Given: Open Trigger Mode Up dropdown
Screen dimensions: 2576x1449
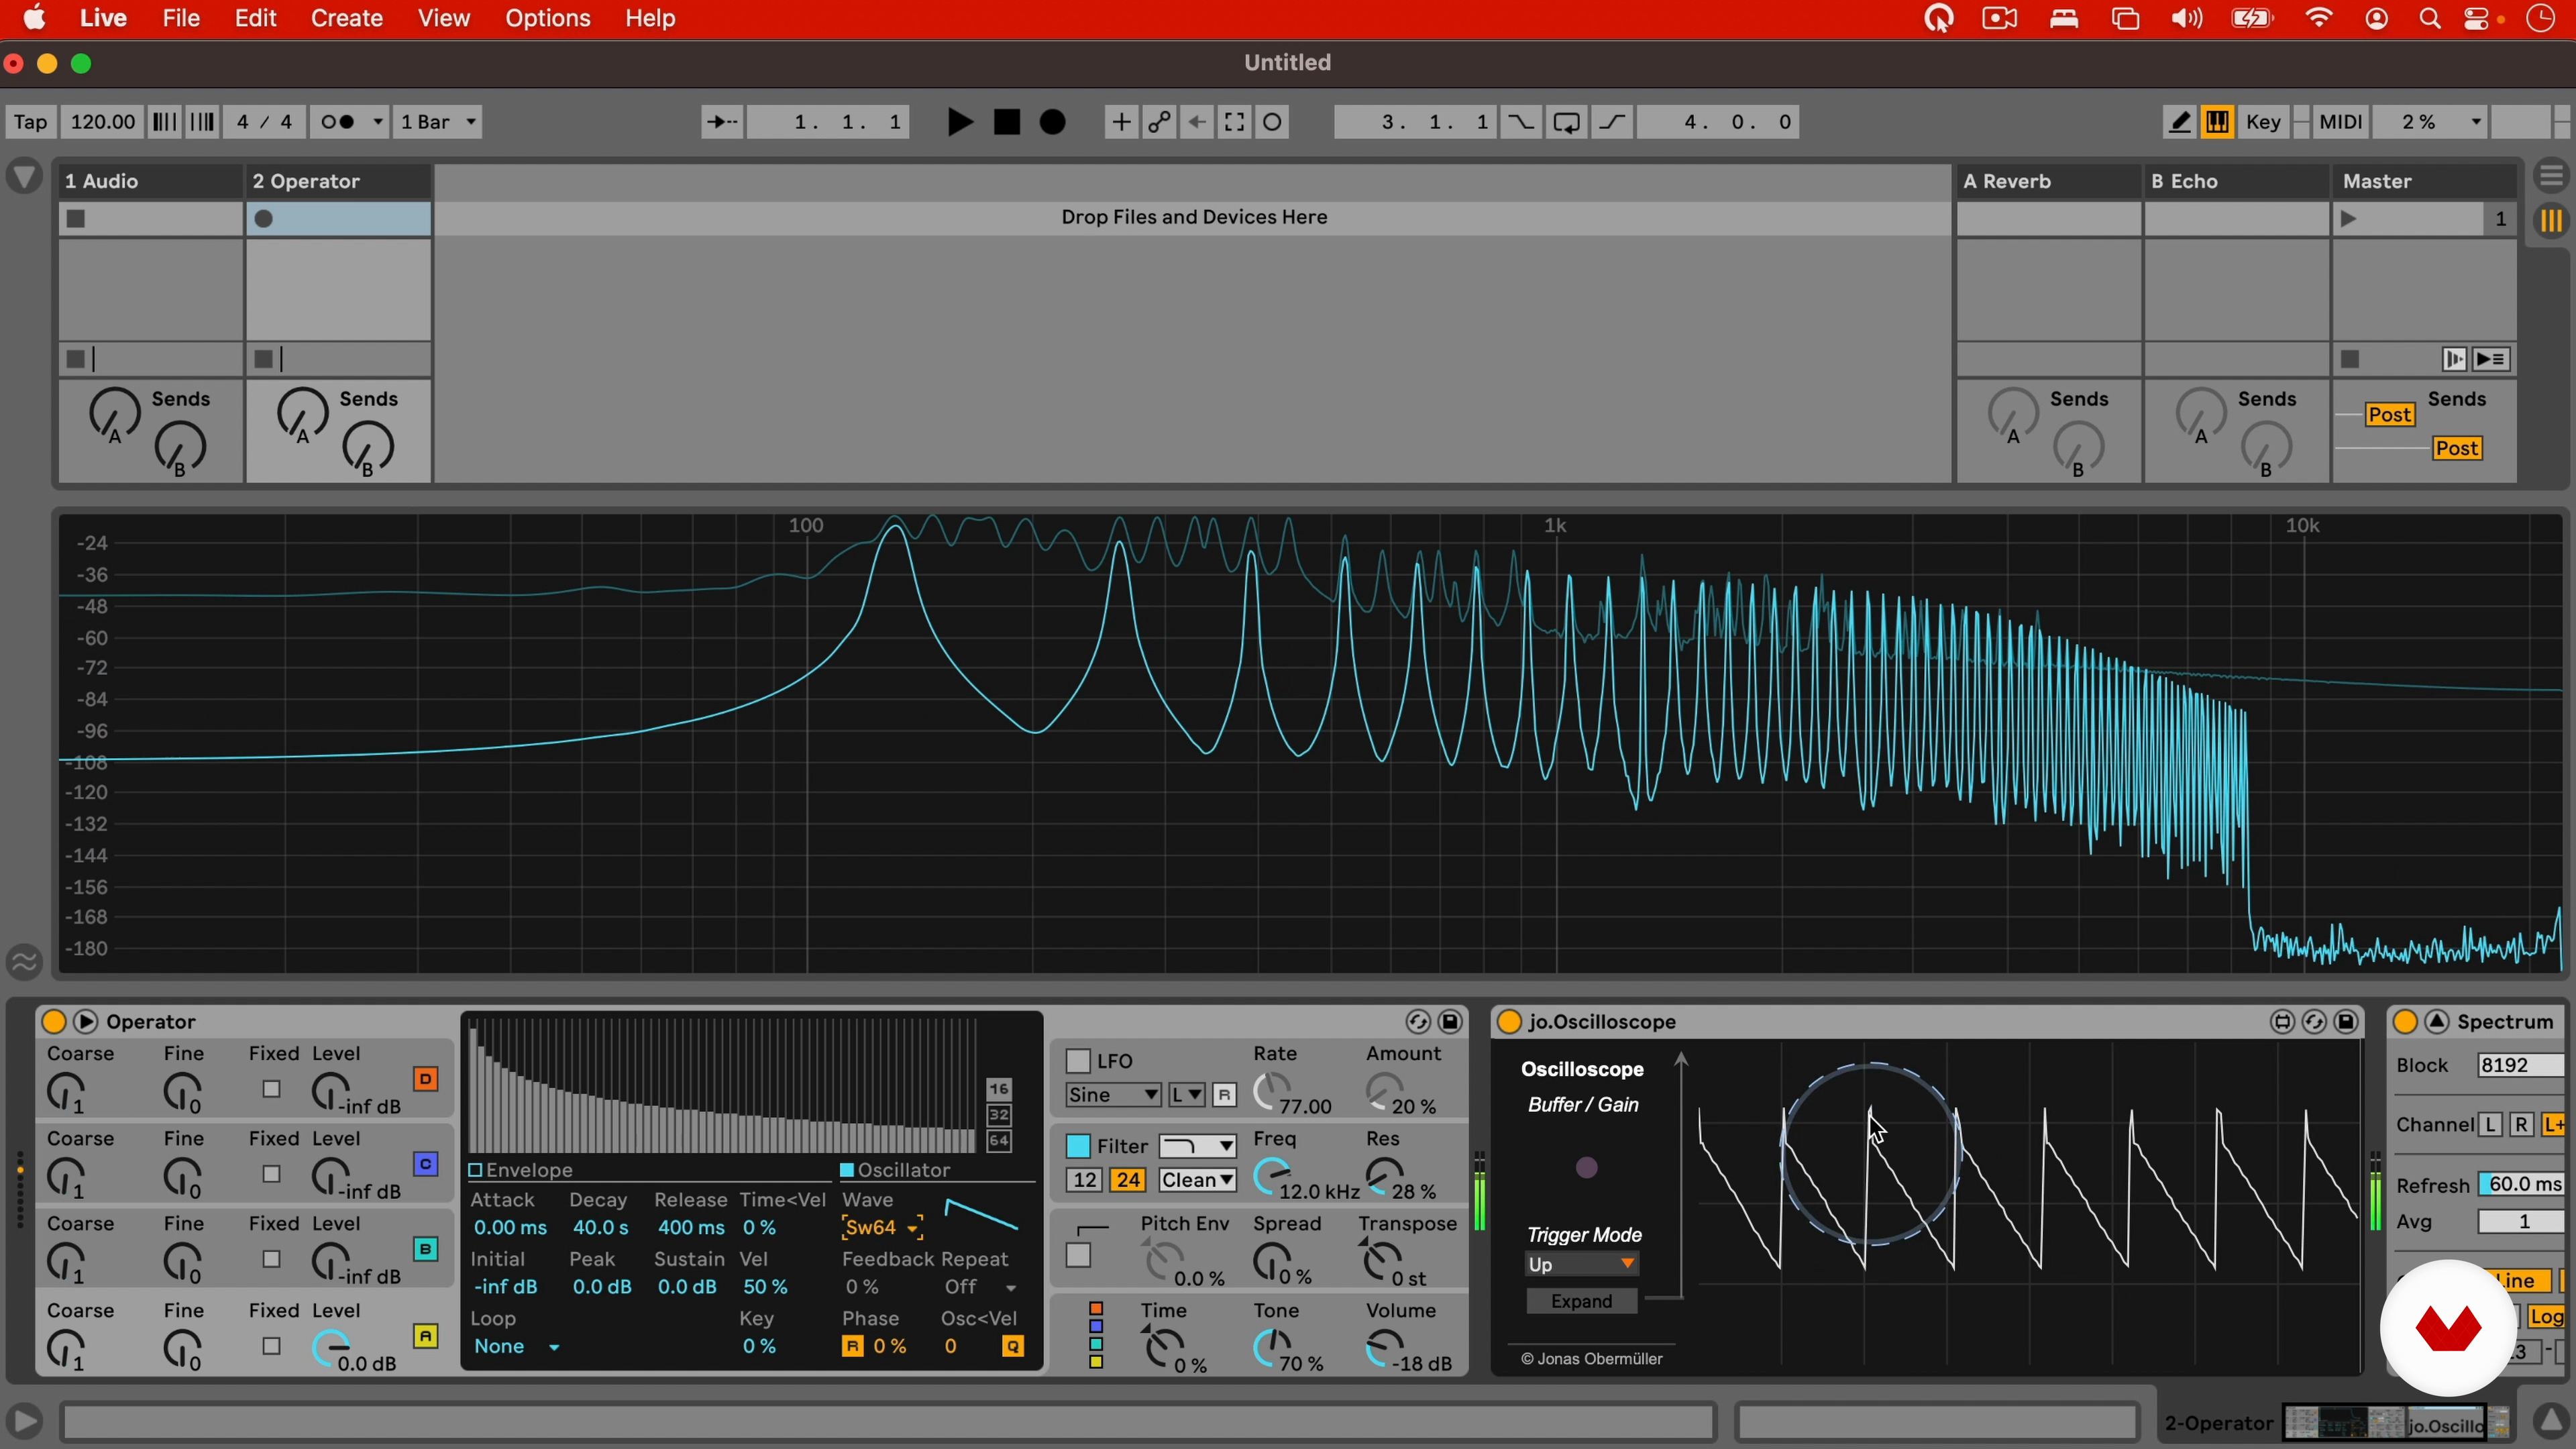Looking at the screenshot, I should [x=1581, y=1265].
